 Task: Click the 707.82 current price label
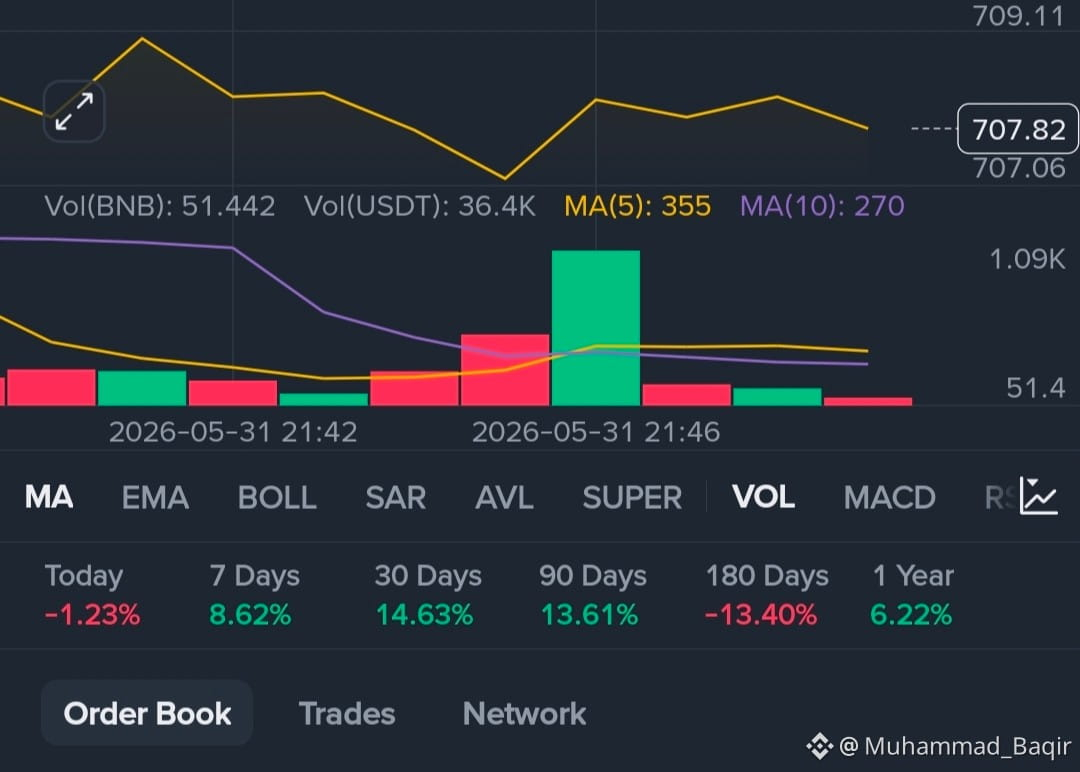coord(1018,129)
